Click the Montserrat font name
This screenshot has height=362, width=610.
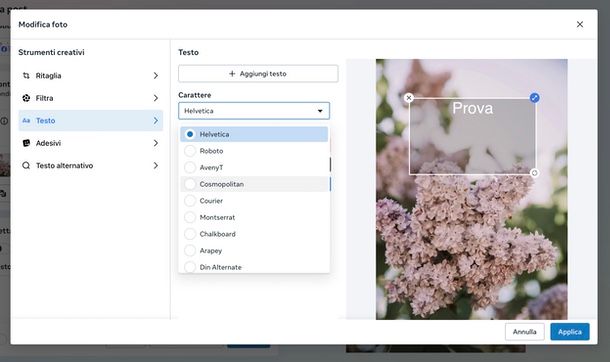coord(217,217)
